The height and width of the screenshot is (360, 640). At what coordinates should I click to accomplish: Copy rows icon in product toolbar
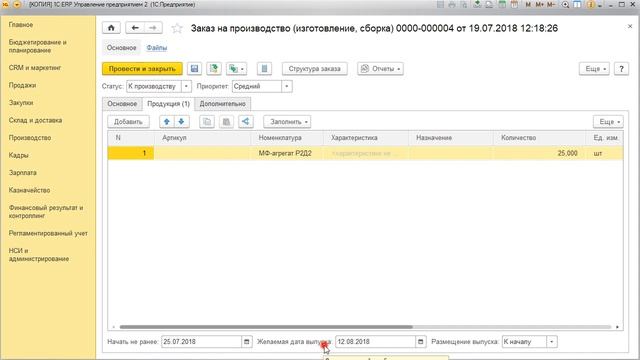pyautogui.click(x=207, y=122)
